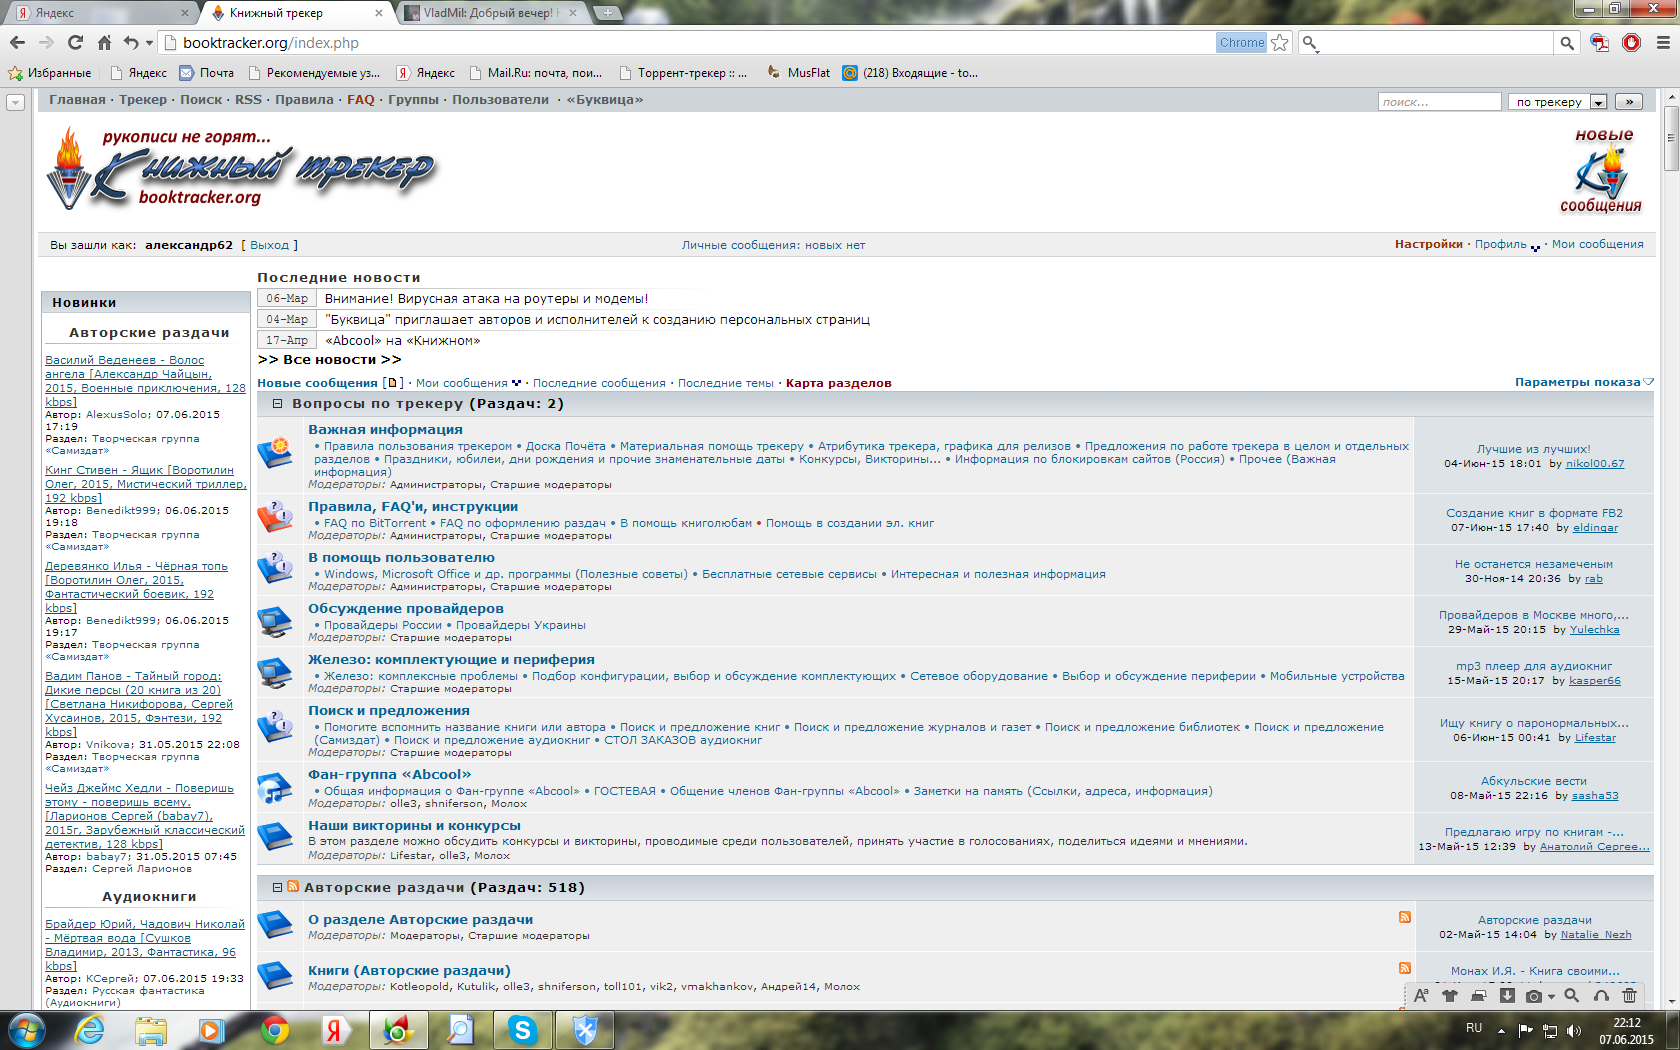This screenshot has width=1680, height=1050.
Task: Click the AdBlock stop-sign extension icon
Action: coord(1631,43)
